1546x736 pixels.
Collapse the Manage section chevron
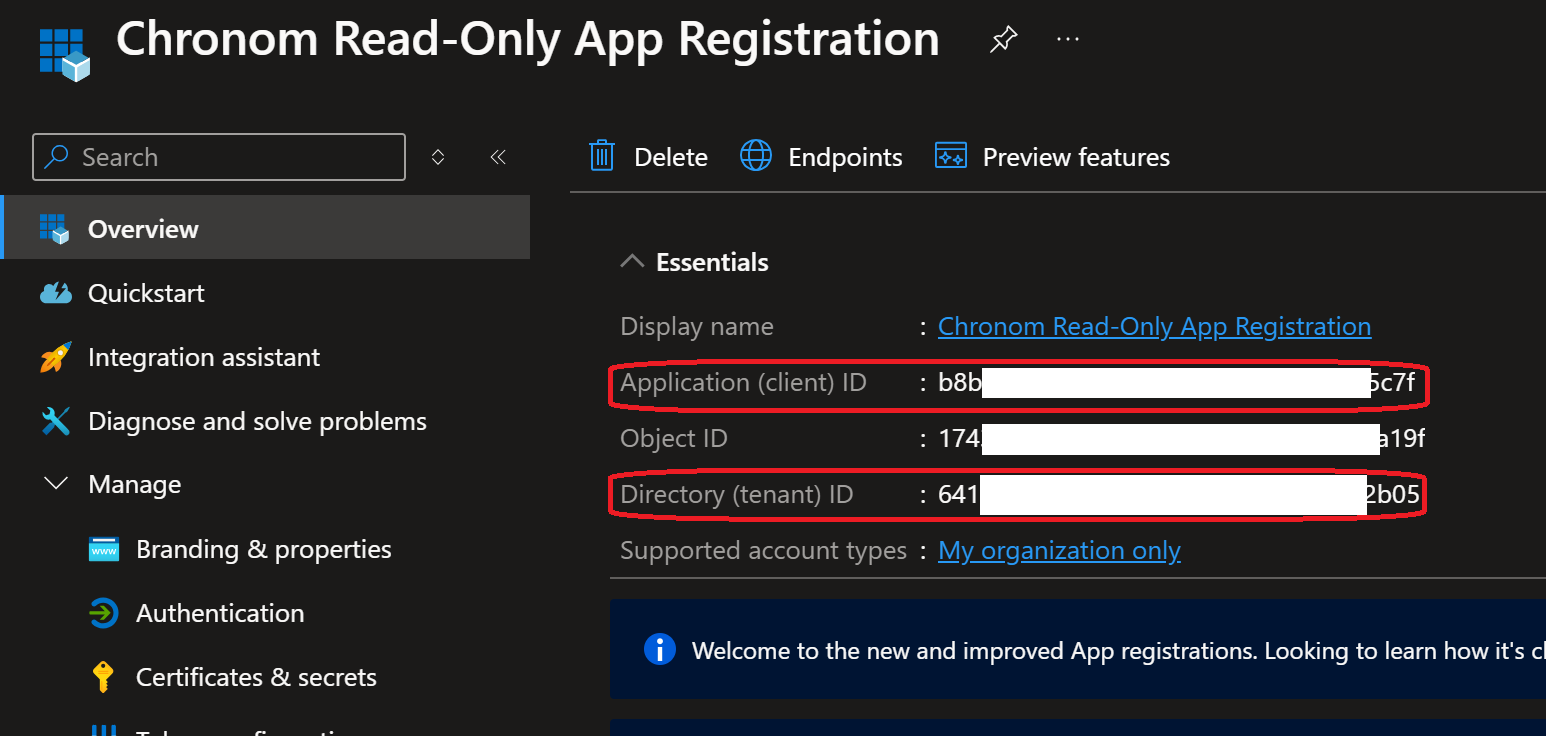click(56, 484)
